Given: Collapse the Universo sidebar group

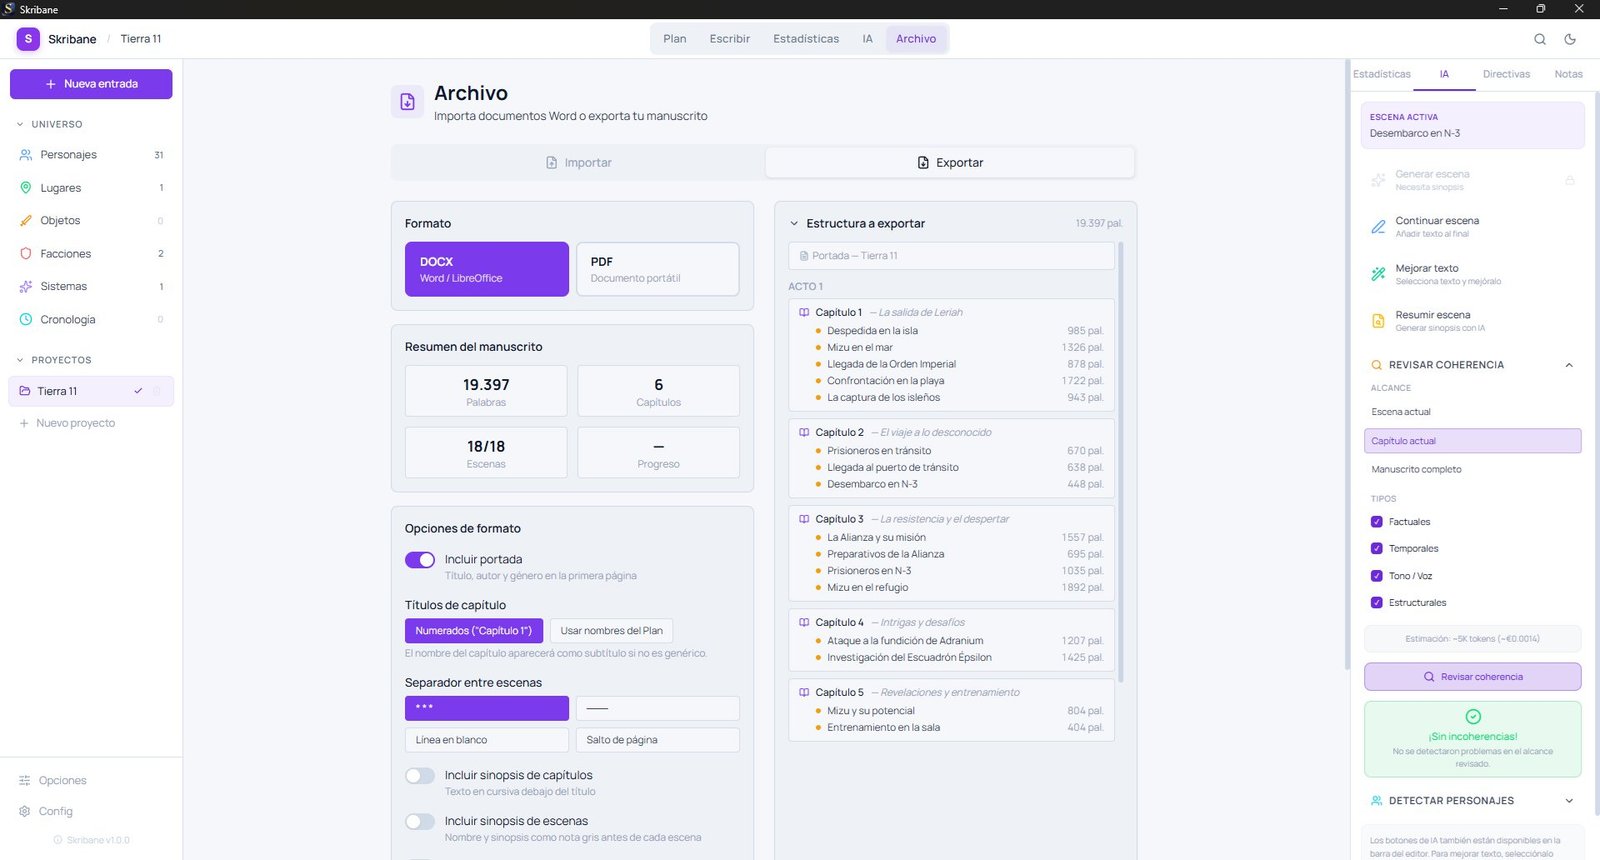Looking at the screenshot, I should point(20,125).
